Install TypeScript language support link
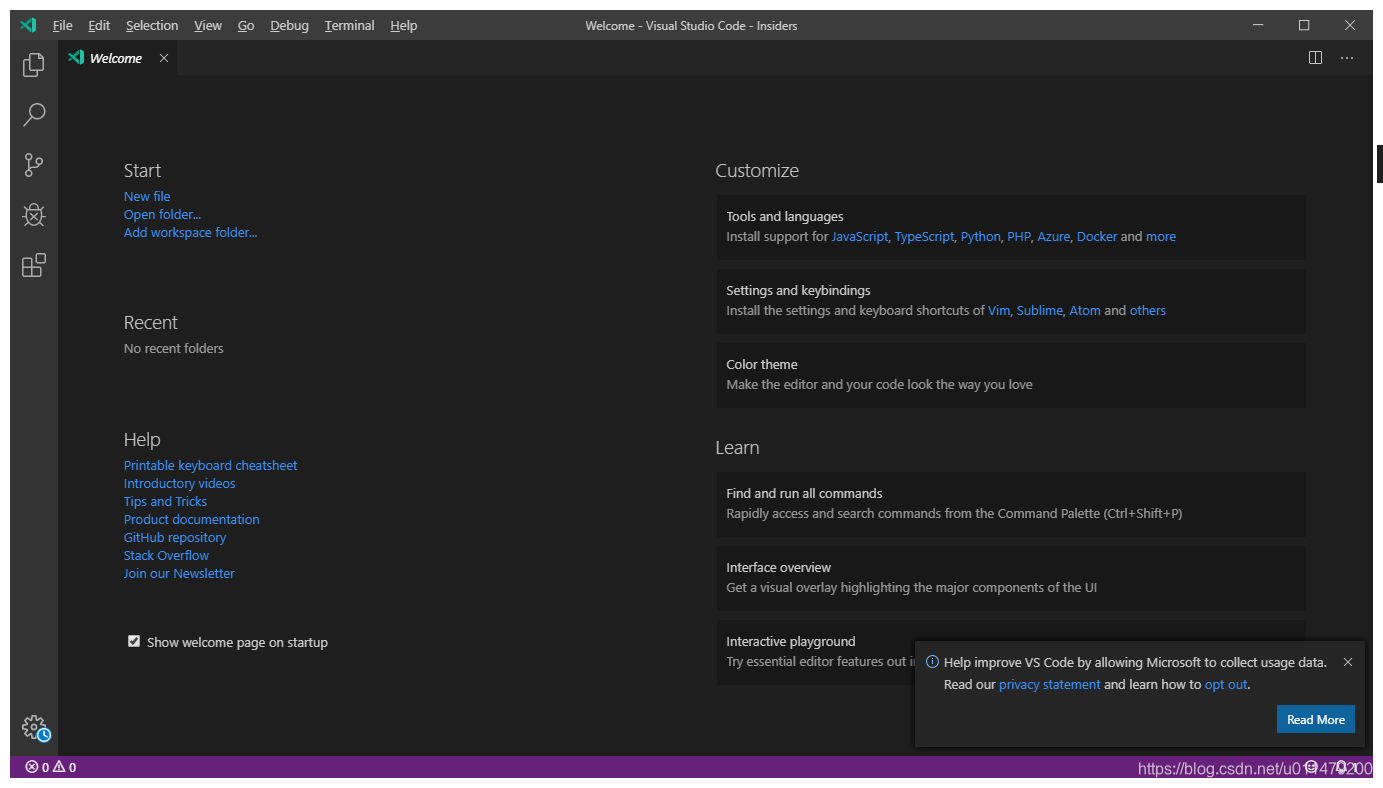The width and height of the screenshot is (1383, 788). coord(924,236)
